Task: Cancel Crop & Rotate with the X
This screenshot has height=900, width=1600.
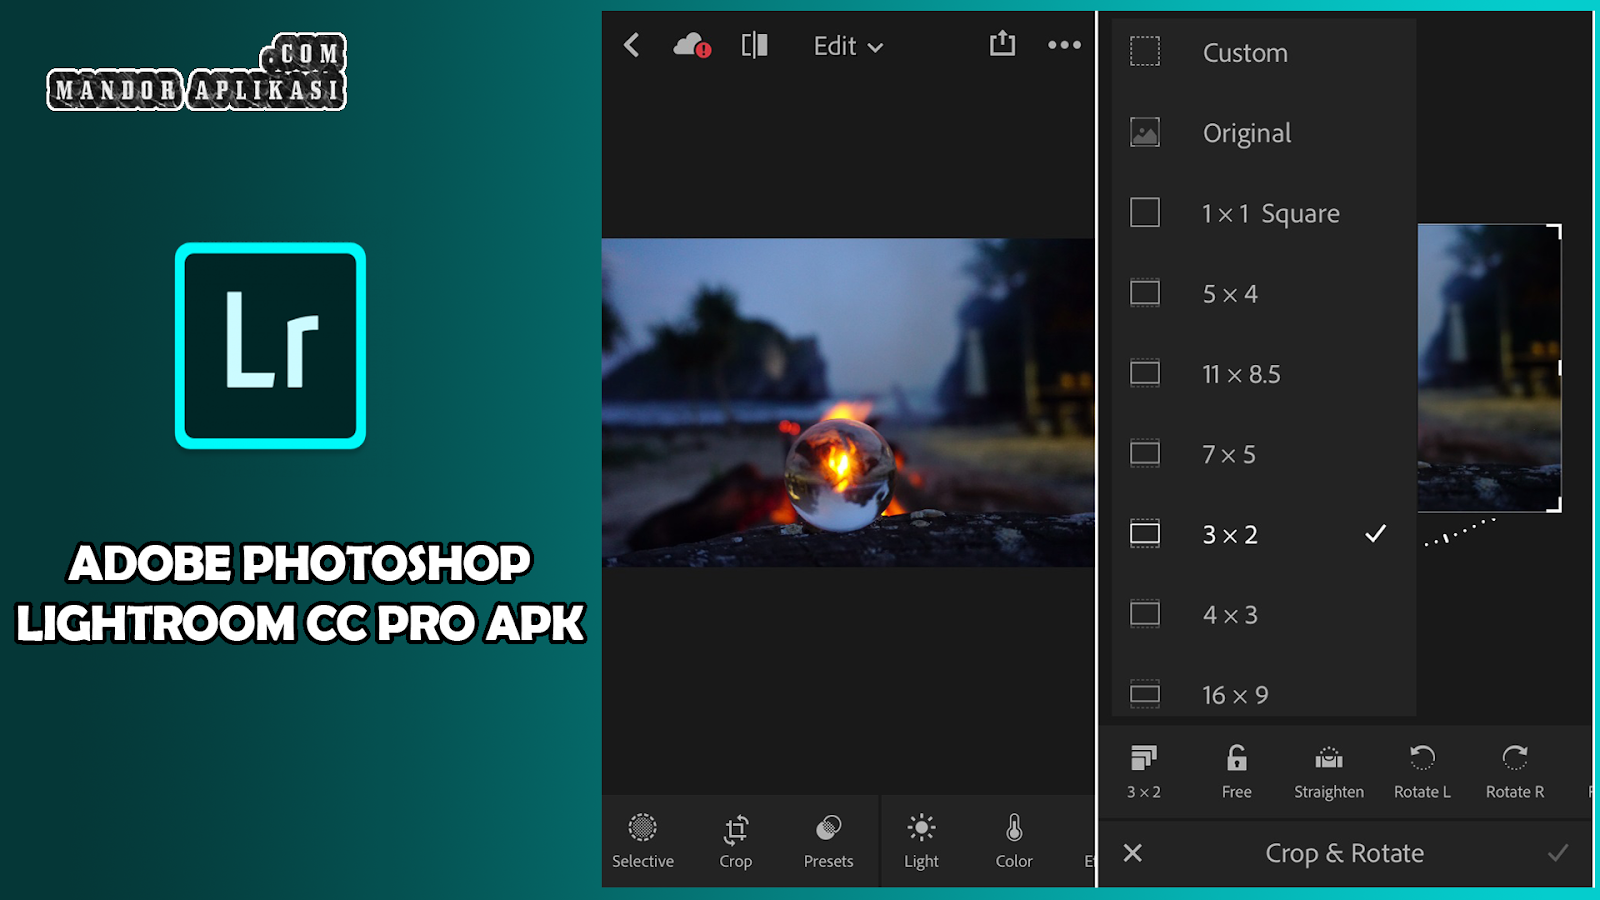Action: (1132, 853)
